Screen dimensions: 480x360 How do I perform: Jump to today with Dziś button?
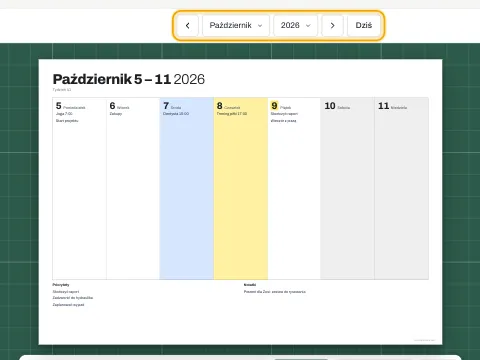(364, 25)
